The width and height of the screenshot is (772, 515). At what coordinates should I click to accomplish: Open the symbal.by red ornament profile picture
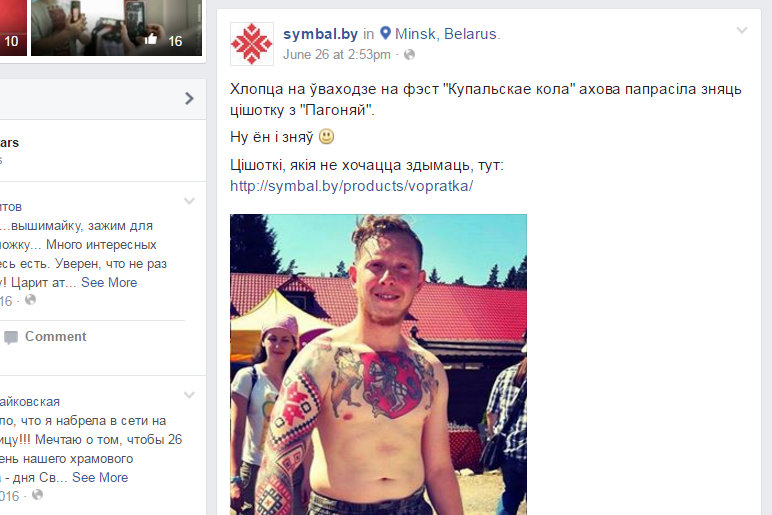[x=252, y=44]
